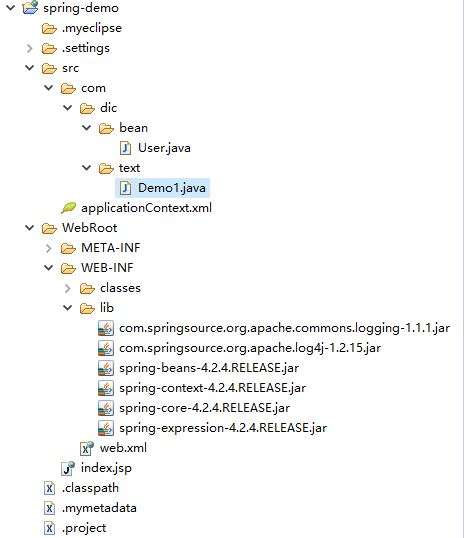Click the META-INF folder icon
Screen dimensions: 464x538
[x=68, y=248]
